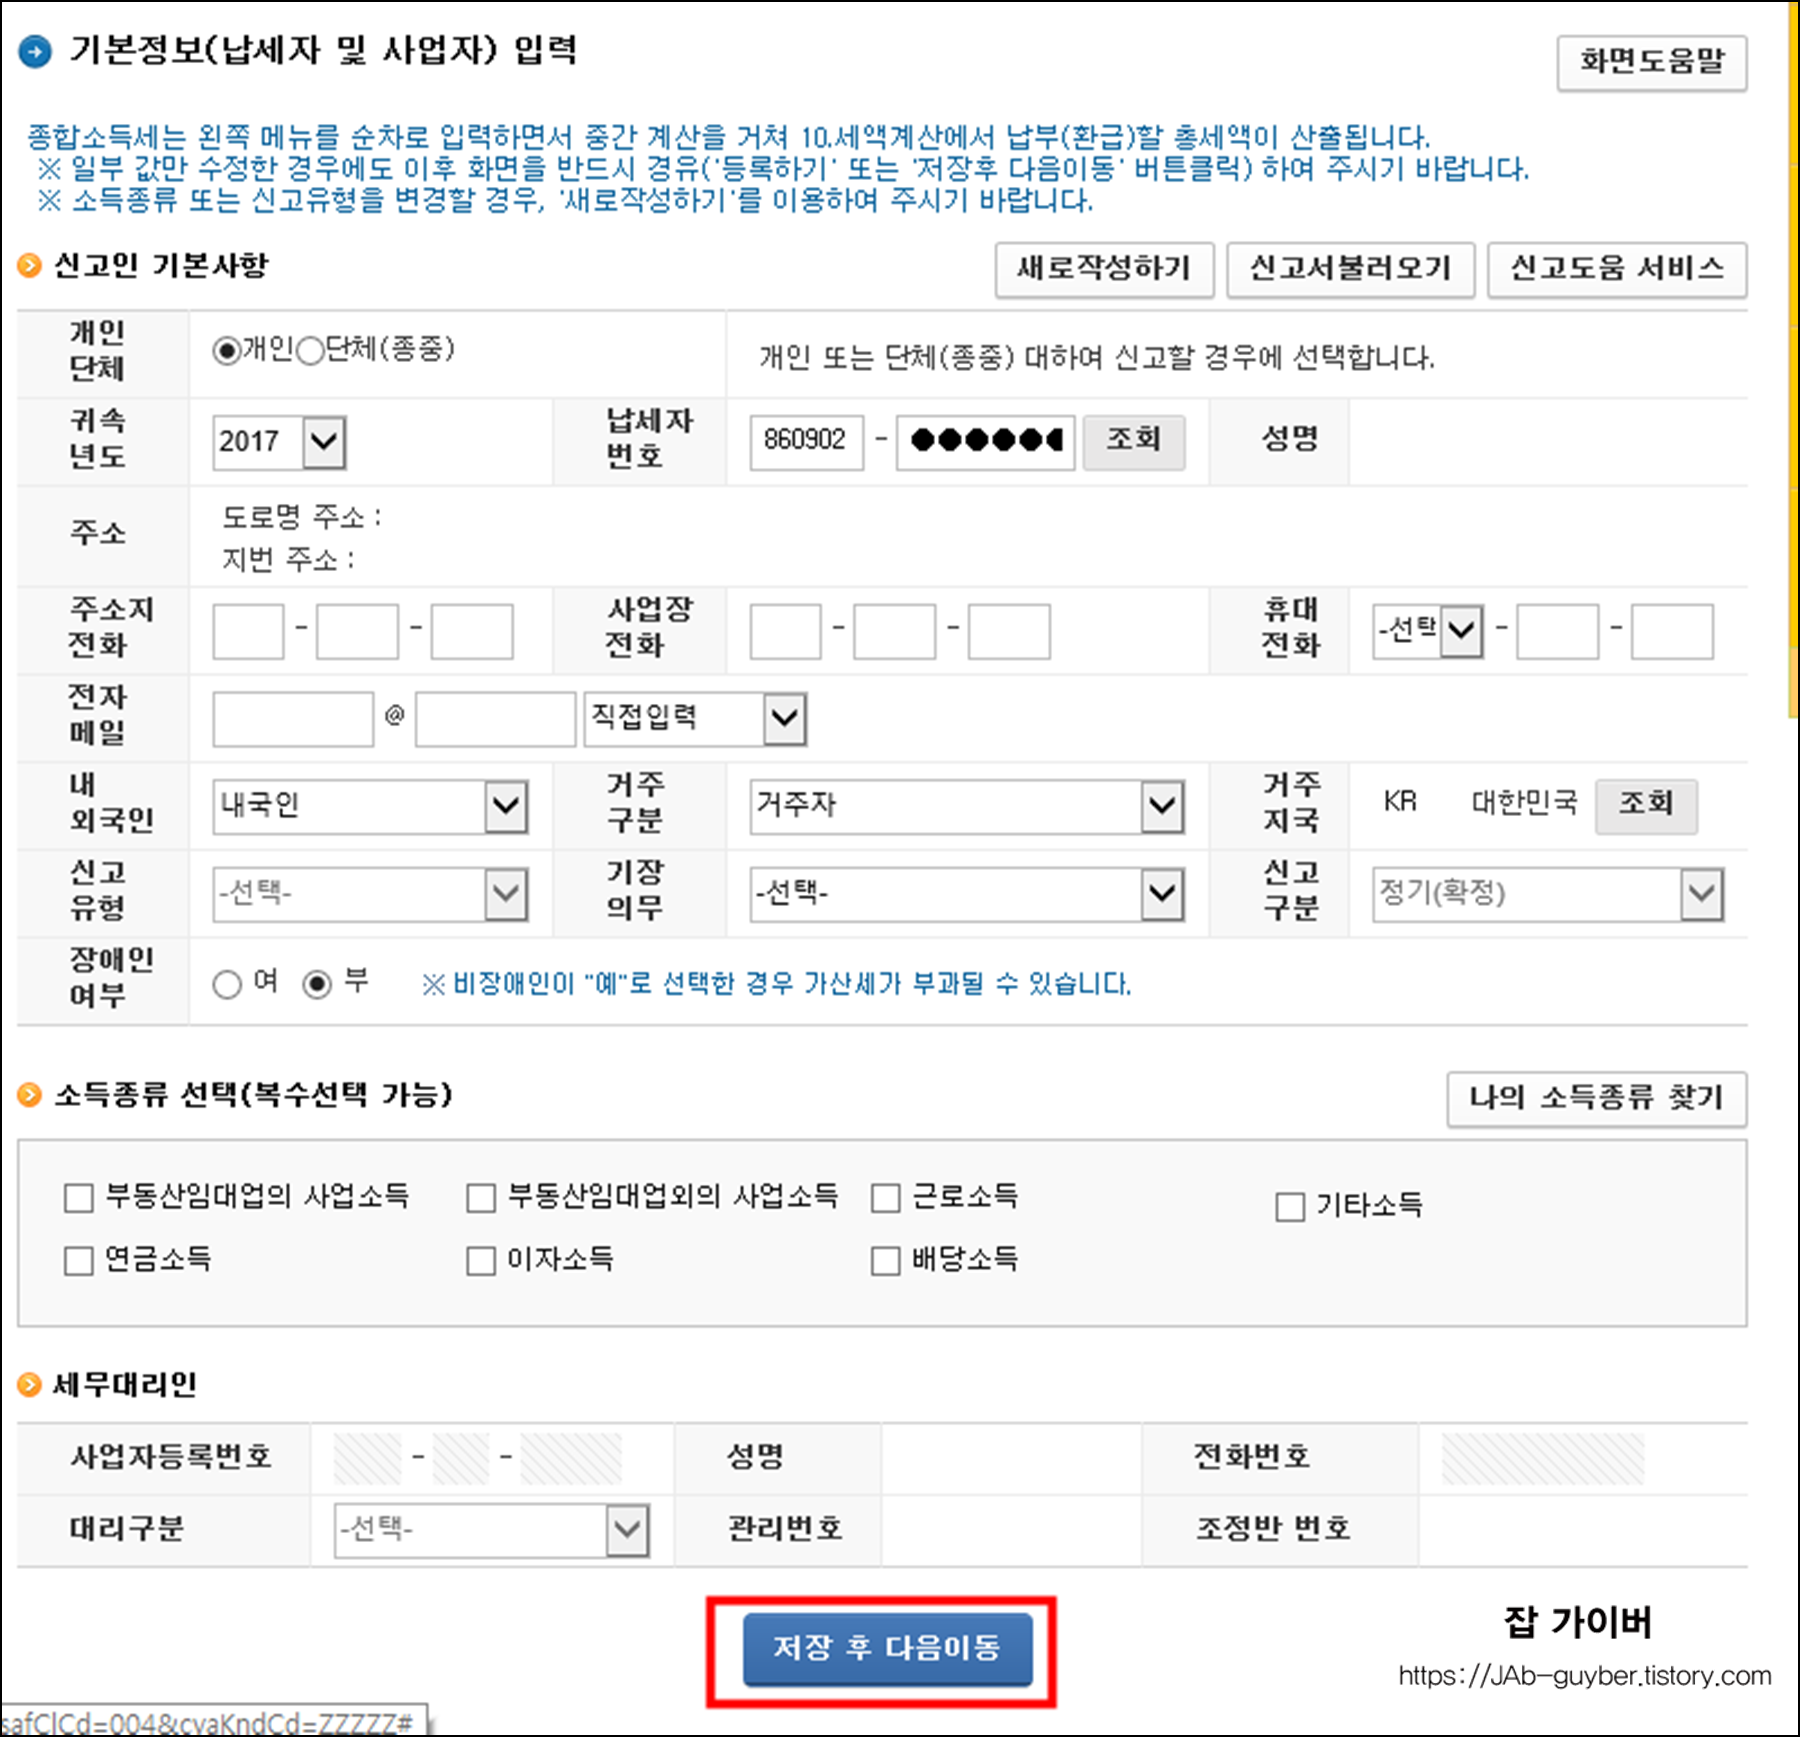Select 부 for 장애인여부
1800x1737 pixels.
click(x=317, y=984)
